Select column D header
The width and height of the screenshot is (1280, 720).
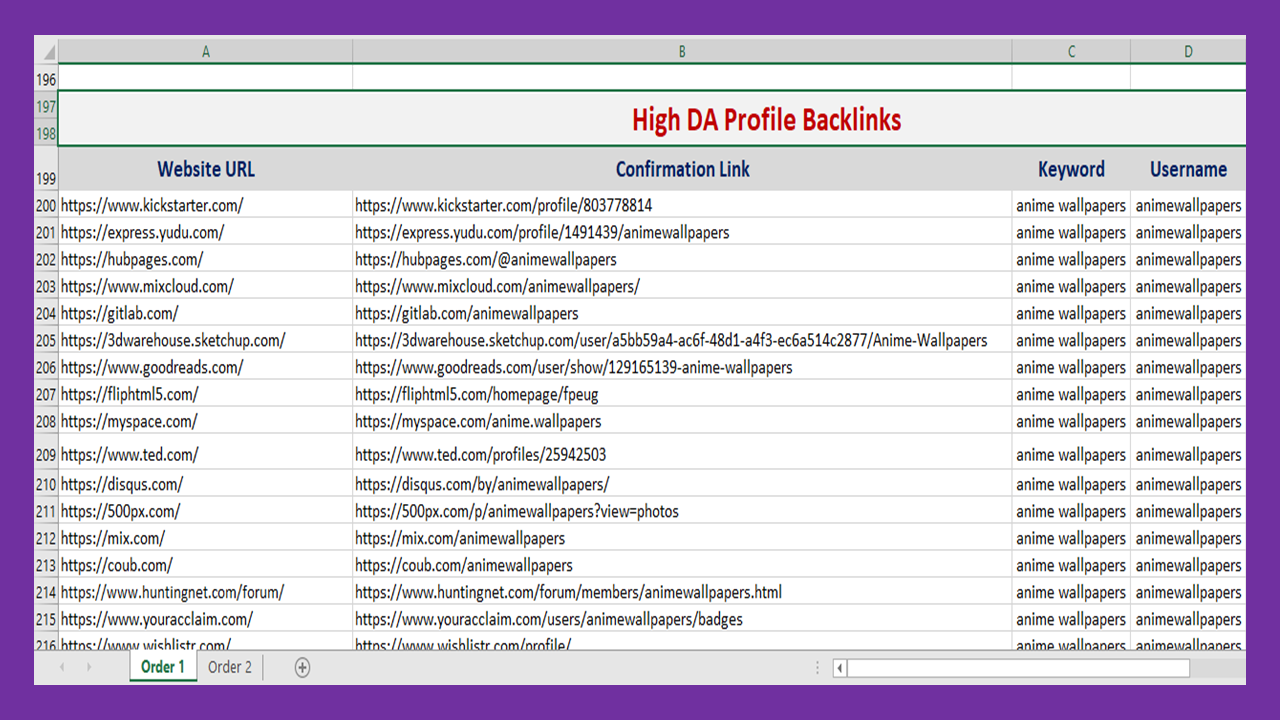[1188, 52]
